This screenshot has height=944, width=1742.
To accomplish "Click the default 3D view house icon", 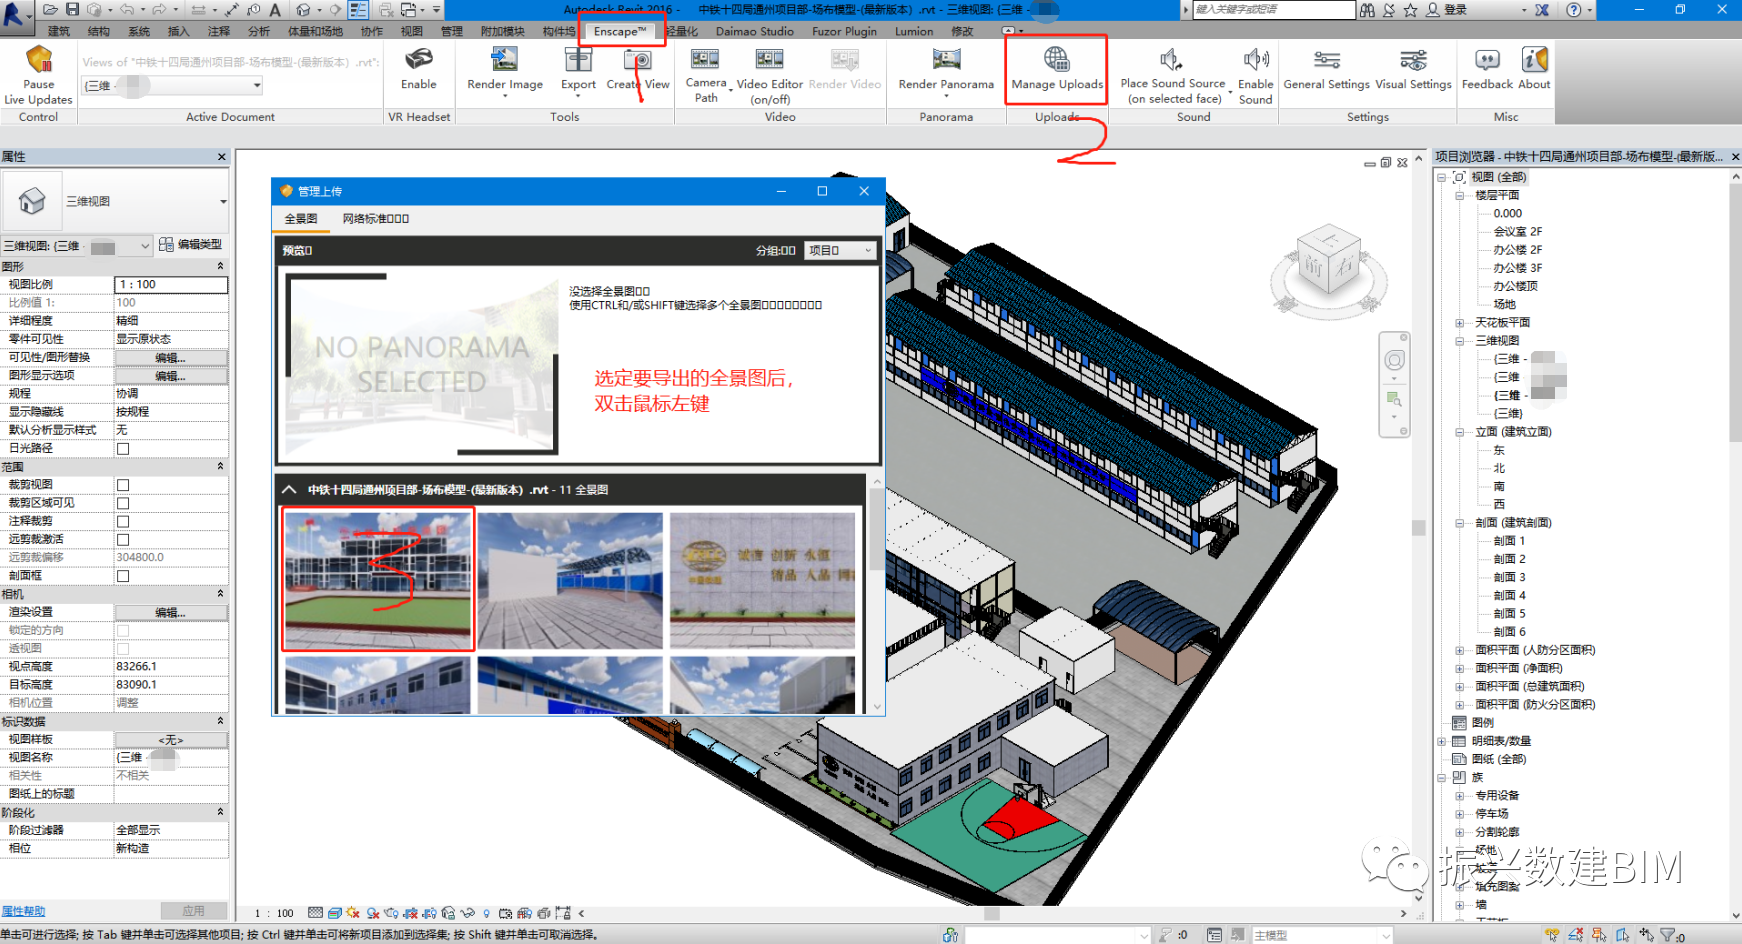I will tap(303, 10).
